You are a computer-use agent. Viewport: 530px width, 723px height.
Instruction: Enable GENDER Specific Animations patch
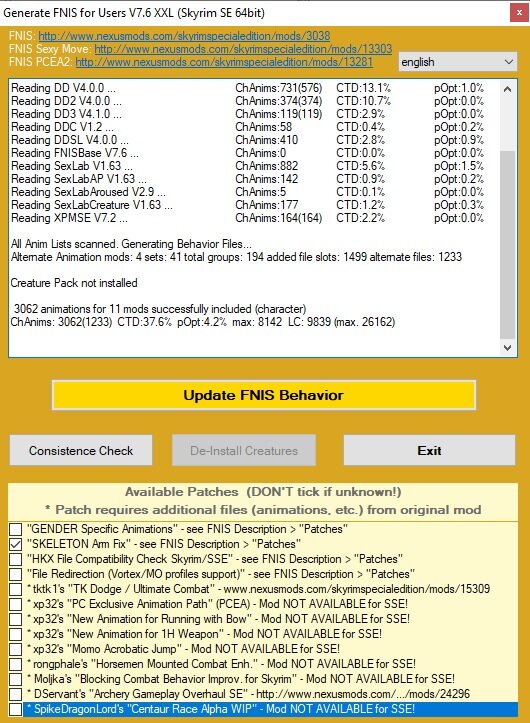[16, 529]
